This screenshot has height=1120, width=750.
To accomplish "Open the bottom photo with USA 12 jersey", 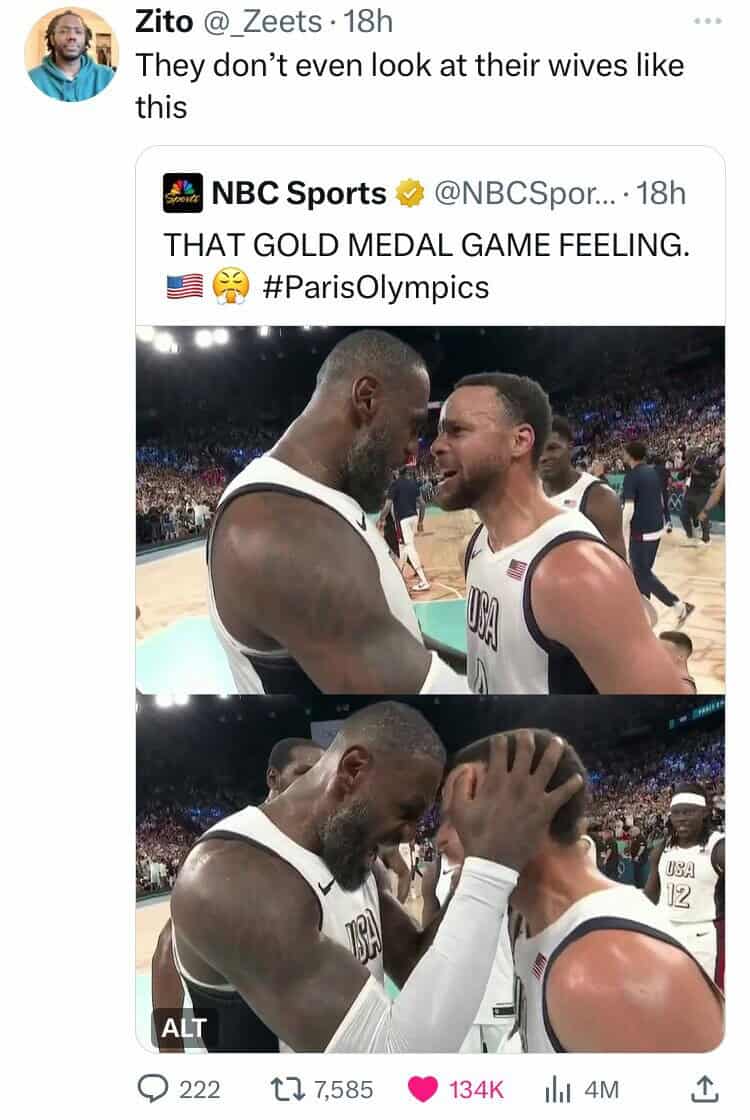I will coord(430,873).
